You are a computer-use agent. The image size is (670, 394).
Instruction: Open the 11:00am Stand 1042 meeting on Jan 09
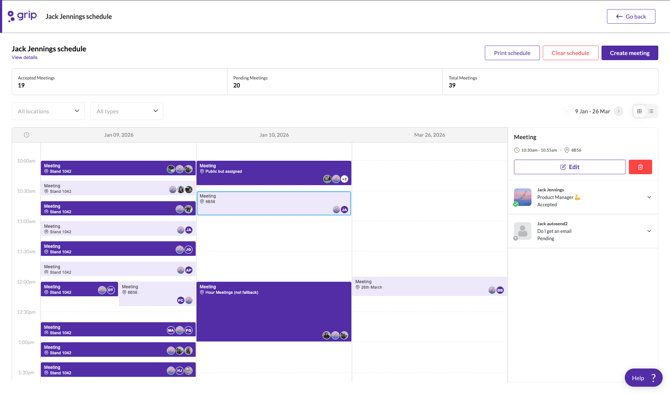118,229
